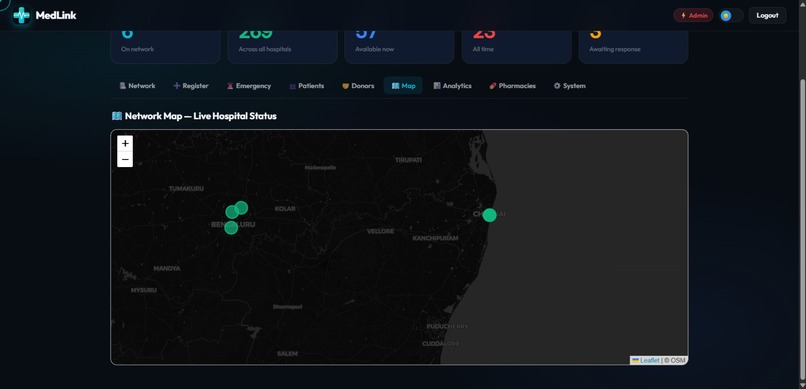The height and width of the screenshot is (389, 806).
Task: Click the lightning bolt in the Admin badge
Action: 683,15
